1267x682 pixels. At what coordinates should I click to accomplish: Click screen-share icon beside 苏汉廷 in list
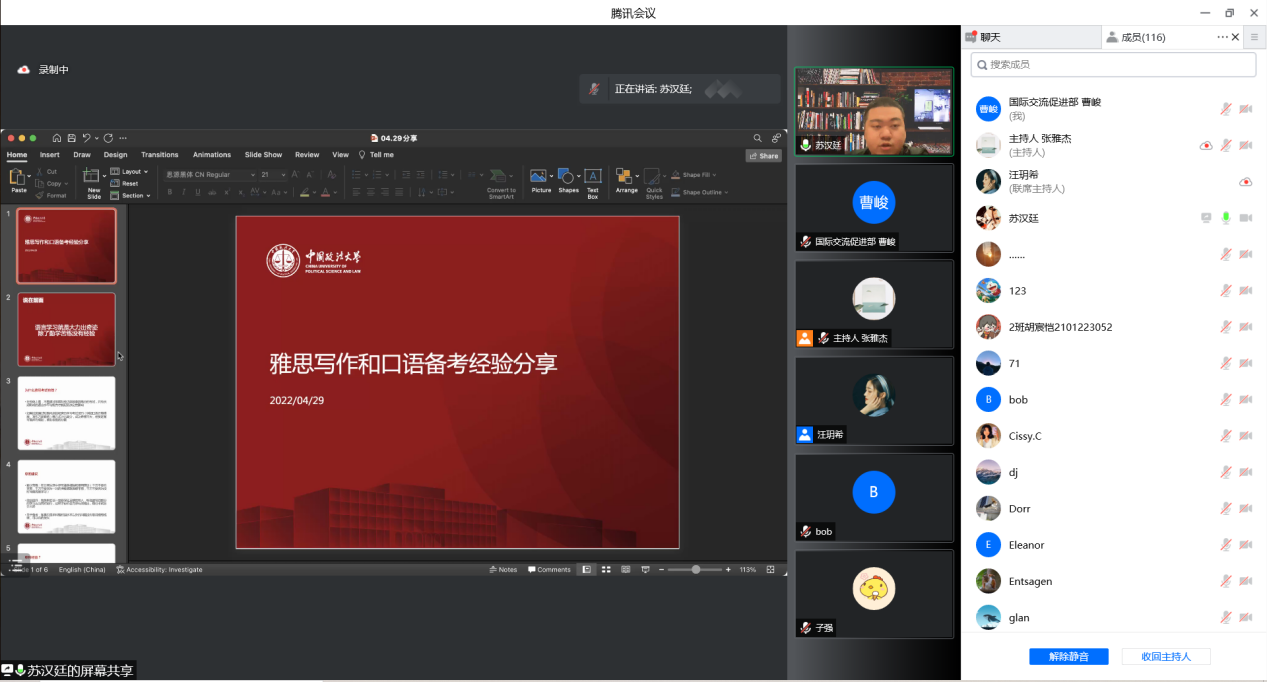1206,218
